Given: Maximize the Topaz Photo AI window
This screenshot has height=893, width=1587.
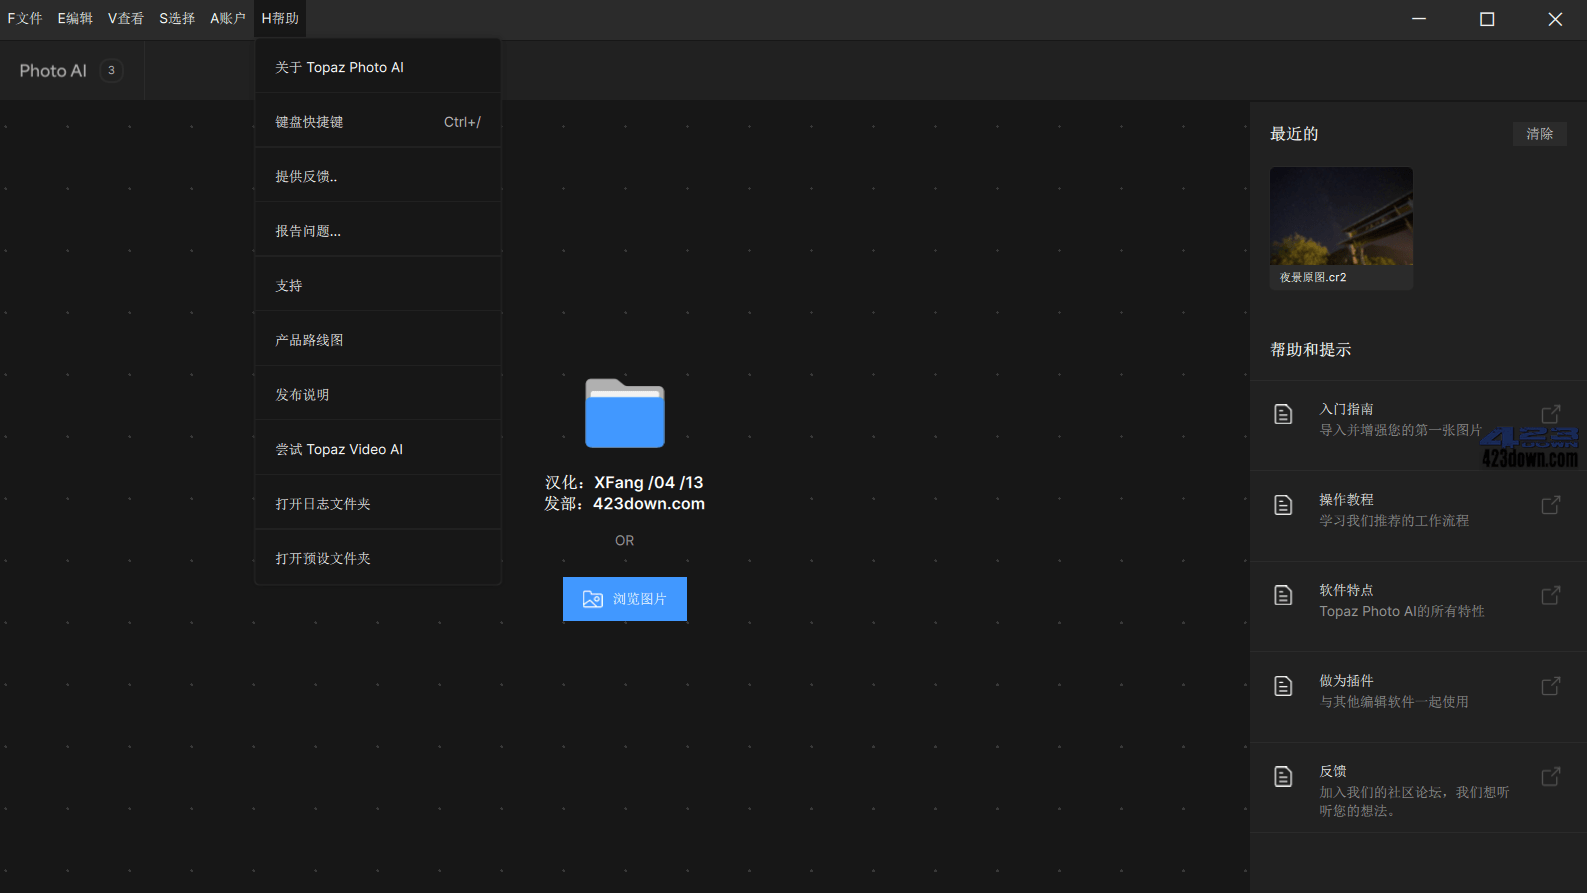Looking at the screenshot, I should click(x=1487, y=19).
